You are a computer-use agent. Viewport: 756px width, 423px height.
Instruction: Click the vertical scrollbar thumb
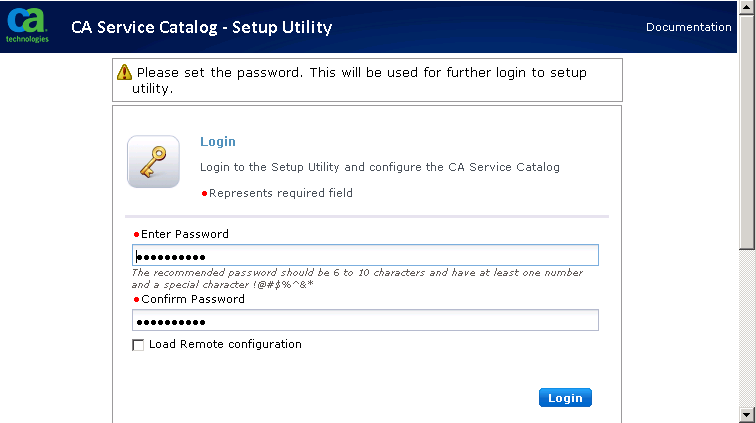(747, 130)
